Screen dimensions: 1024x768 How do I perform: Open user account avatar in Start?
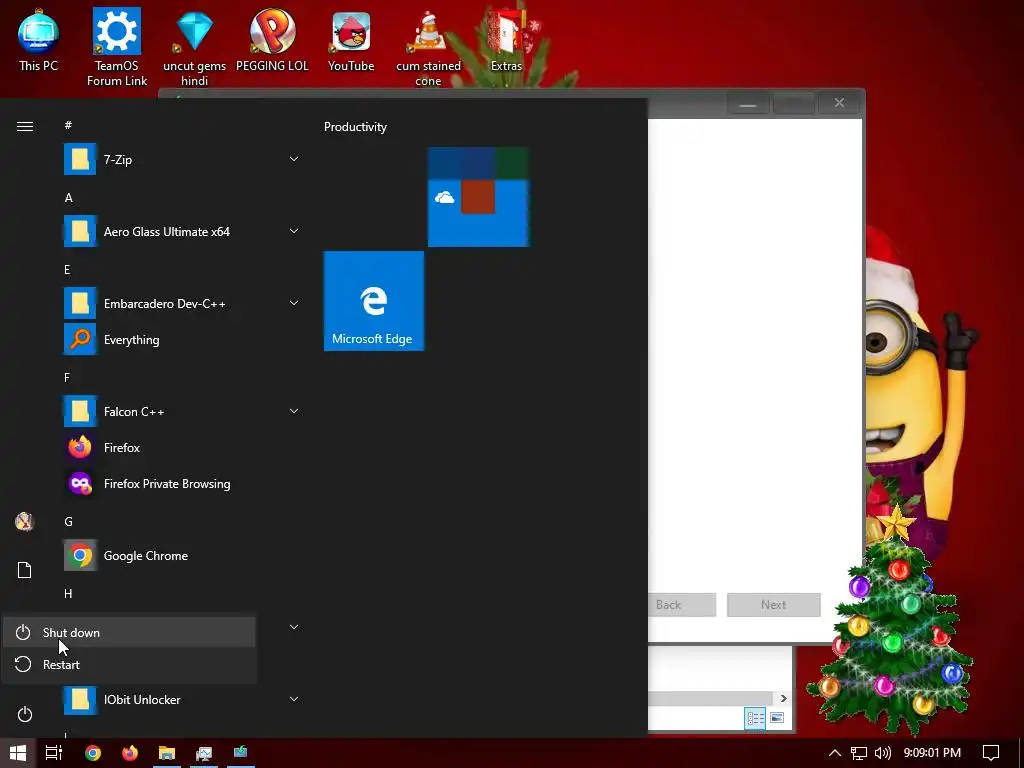coord(25,521)
